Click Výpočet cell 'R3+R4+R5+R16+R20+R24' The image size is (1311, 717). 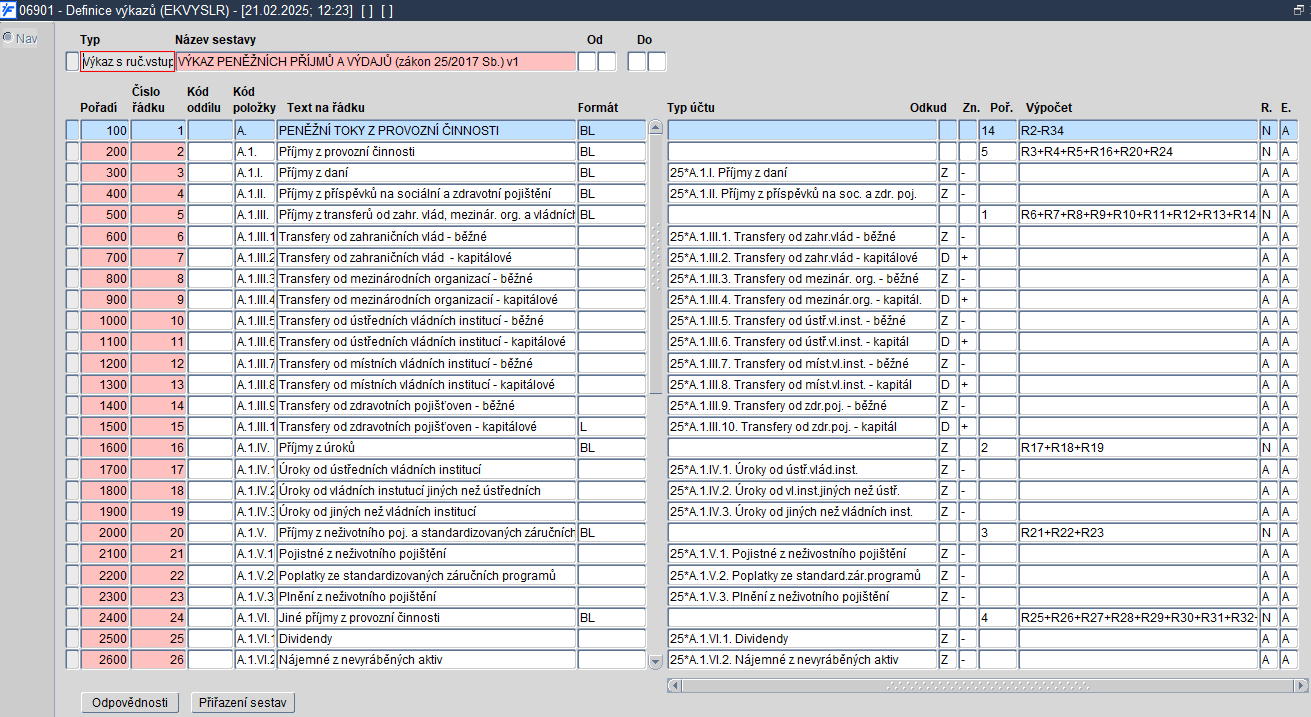click(x=1138, y=152)
